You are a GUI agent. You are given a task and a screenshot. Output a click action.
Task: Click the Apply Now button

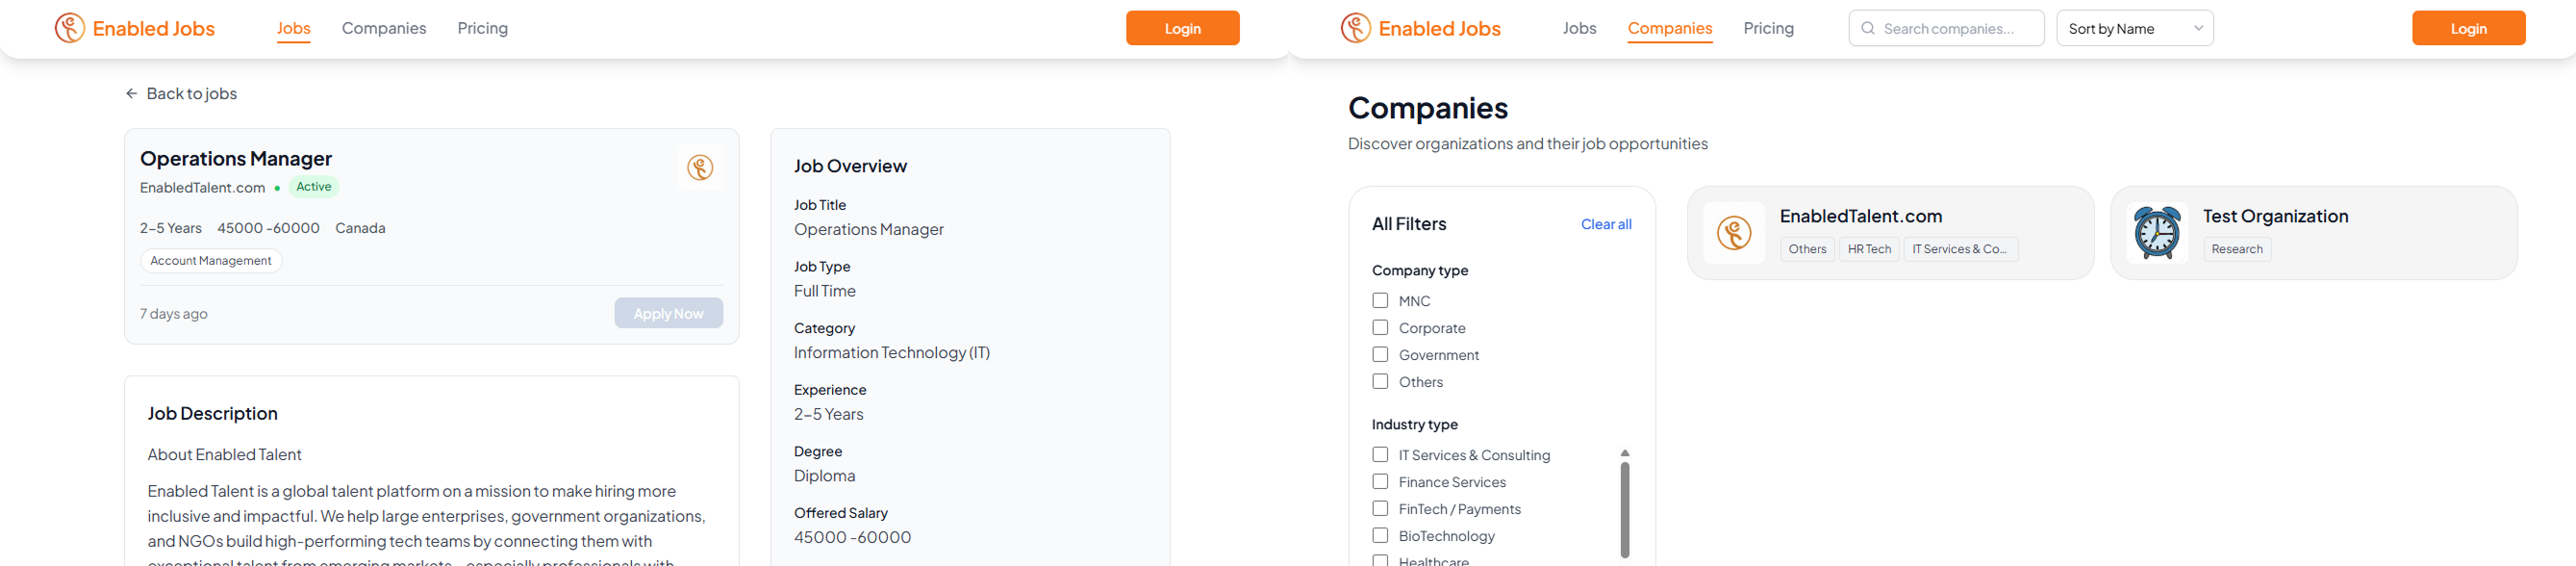tap(668, 313)
